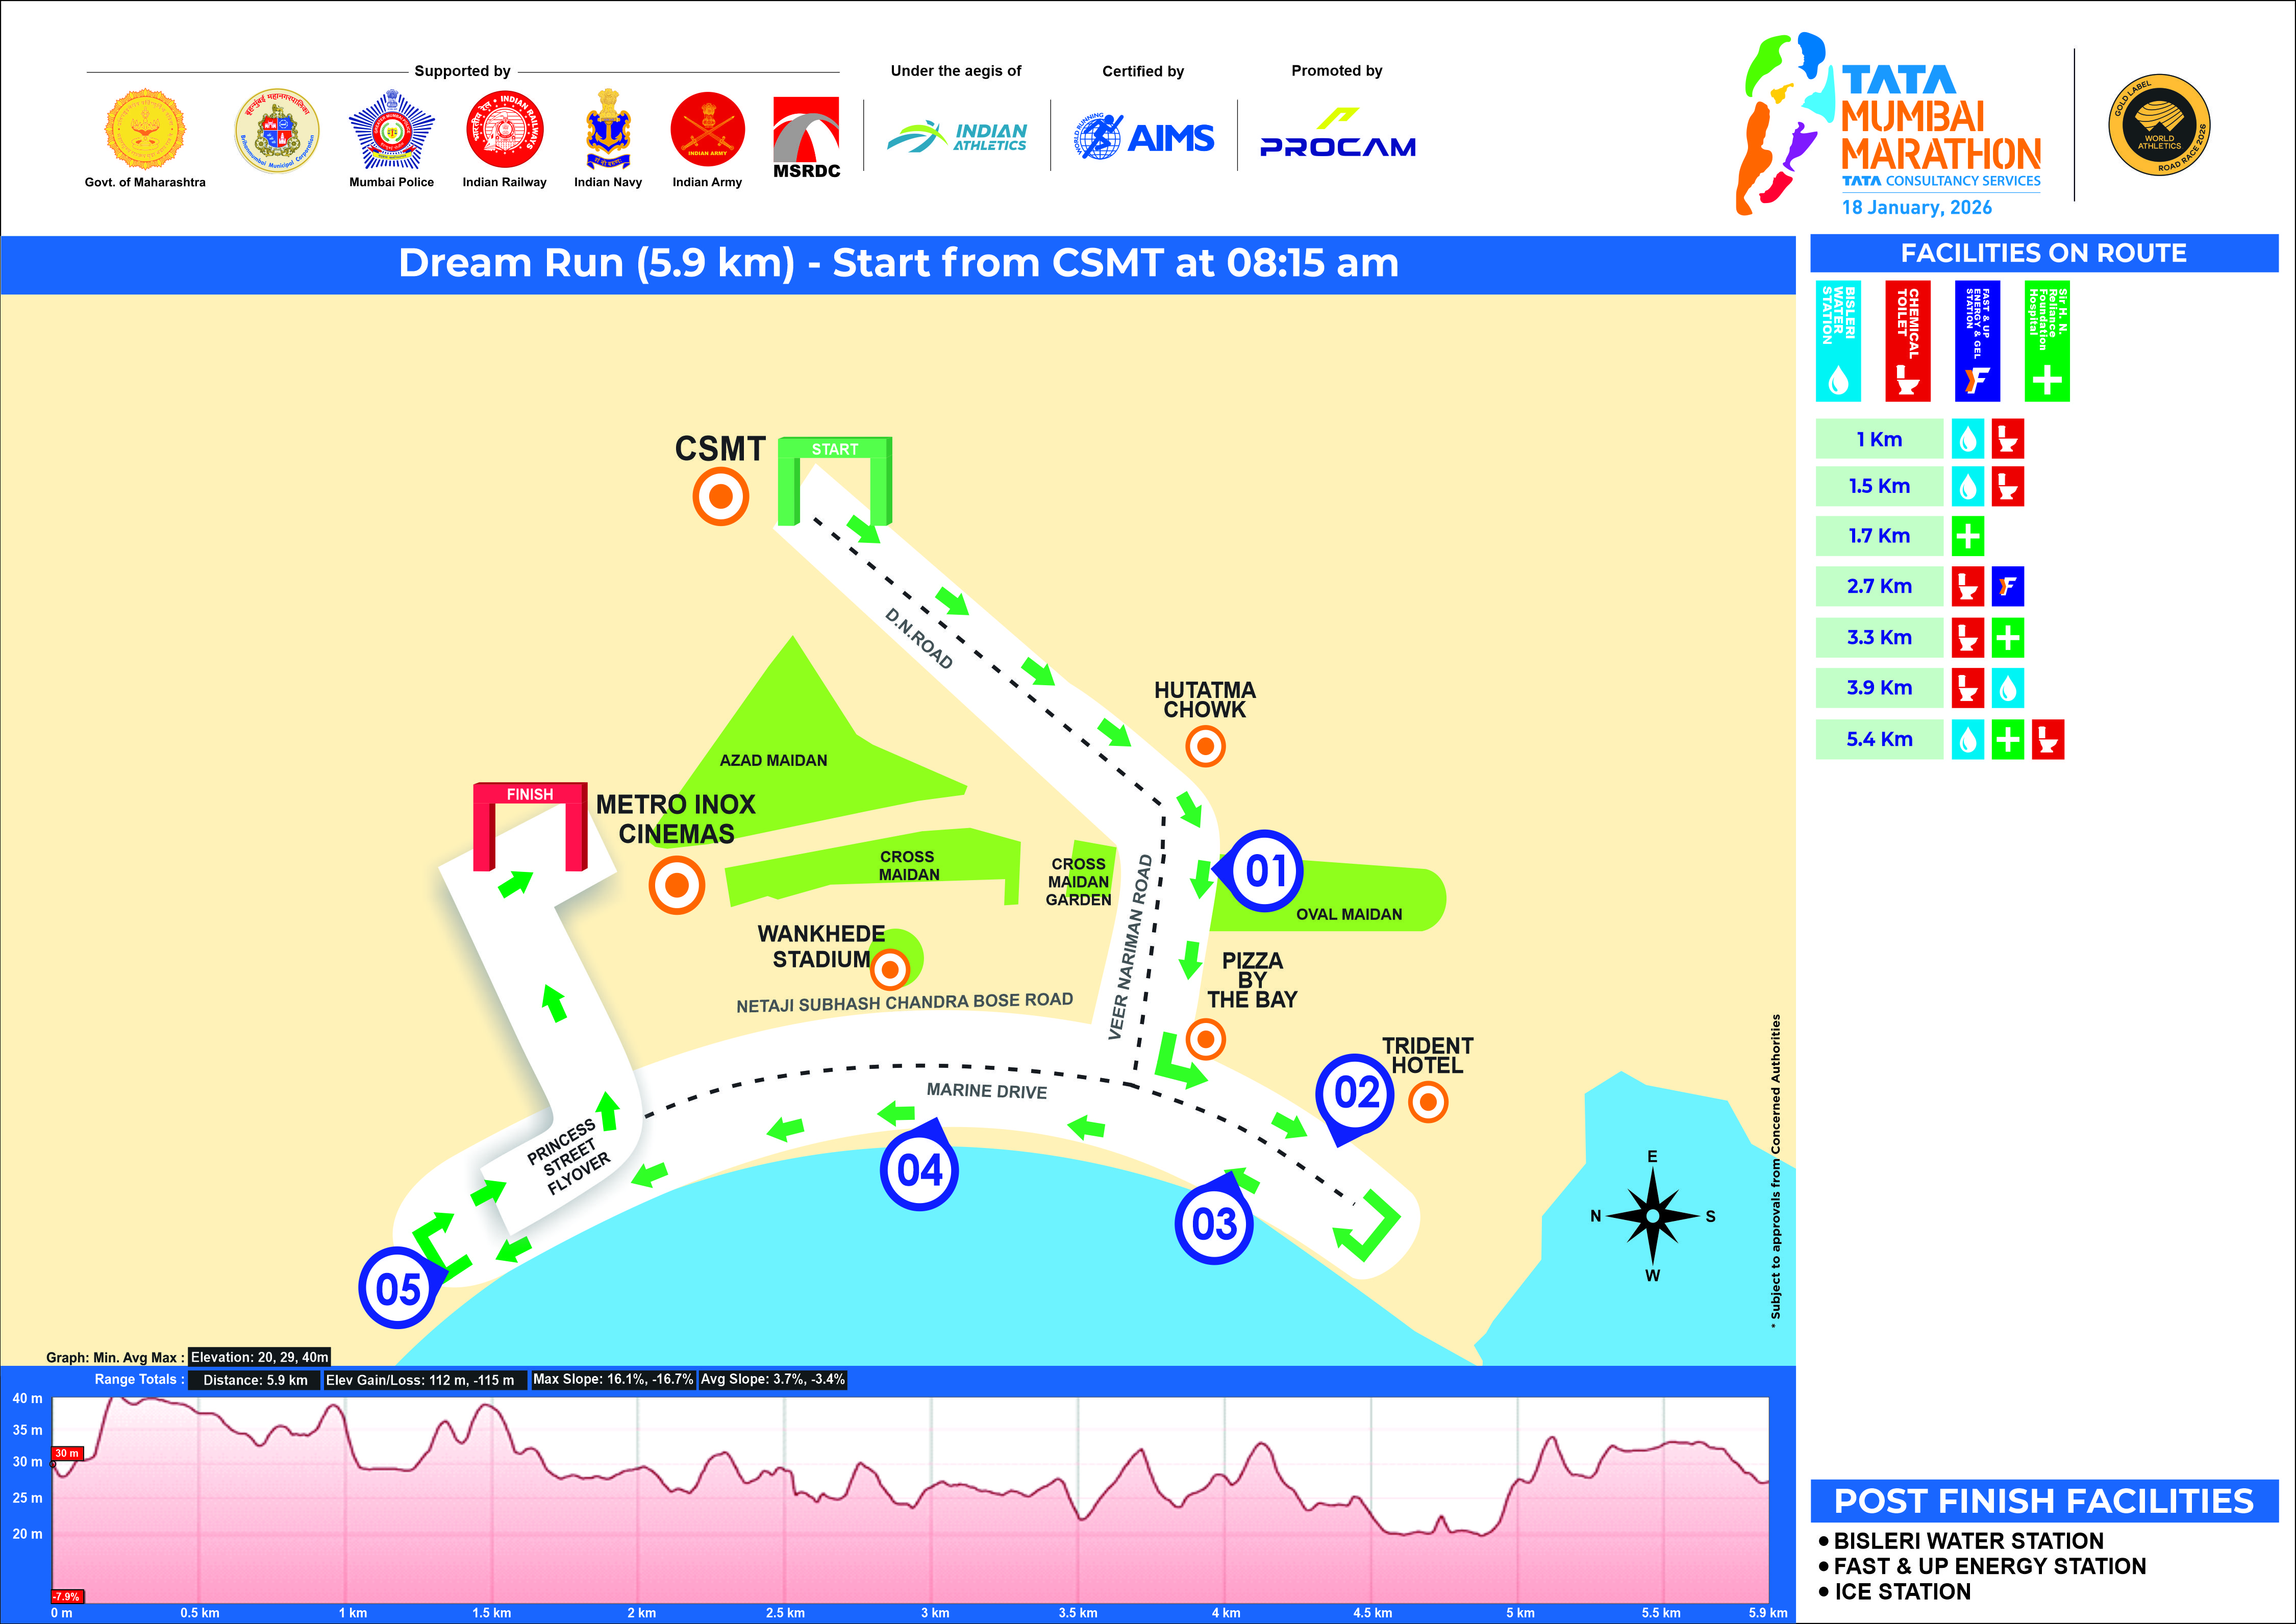Select the 01 kilometer marker pin

1264,870
